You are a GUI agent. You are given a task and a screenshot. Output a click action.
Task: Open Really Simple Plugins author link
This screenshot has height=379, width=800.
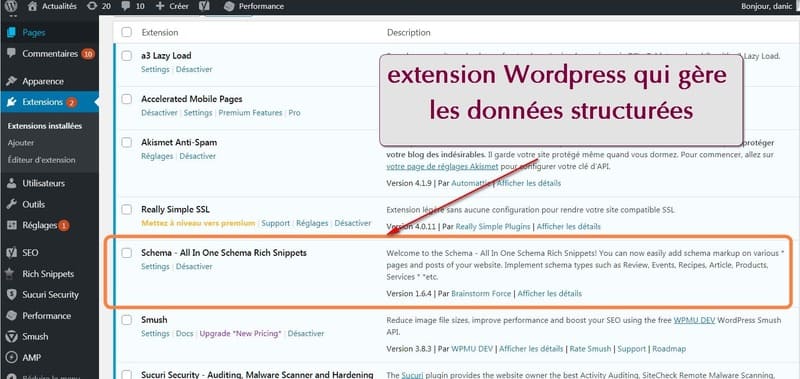[493, 226]
